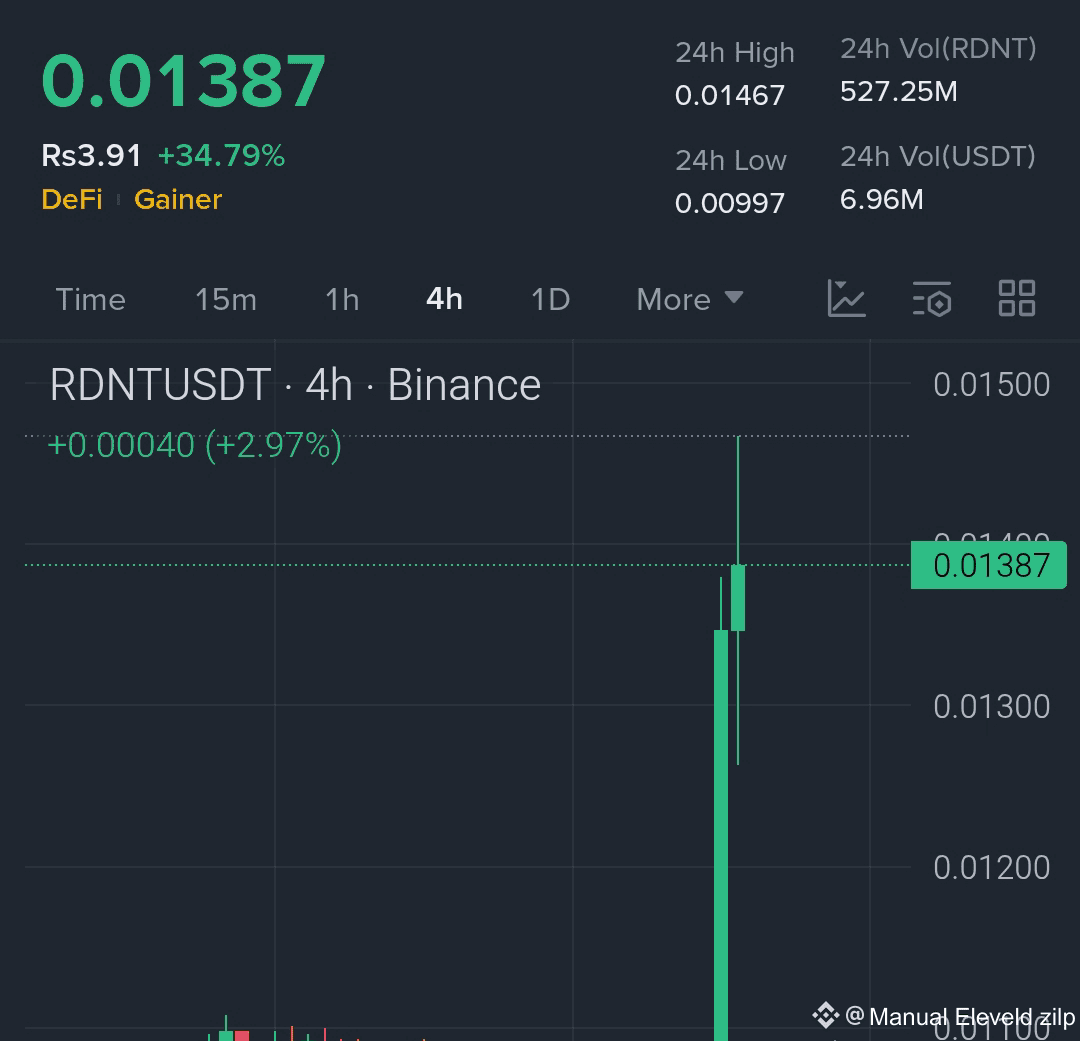Open the DeFi category tag
The height and width of the screenshot is (1041, 1083).
tap(72, 200)
